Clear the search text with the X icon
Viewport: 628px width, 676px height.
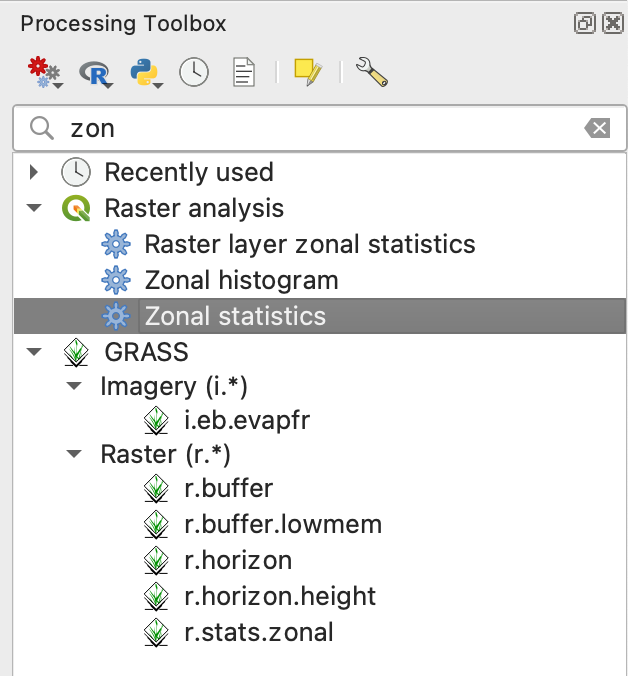pyautogui.click(x=597, y=128)
